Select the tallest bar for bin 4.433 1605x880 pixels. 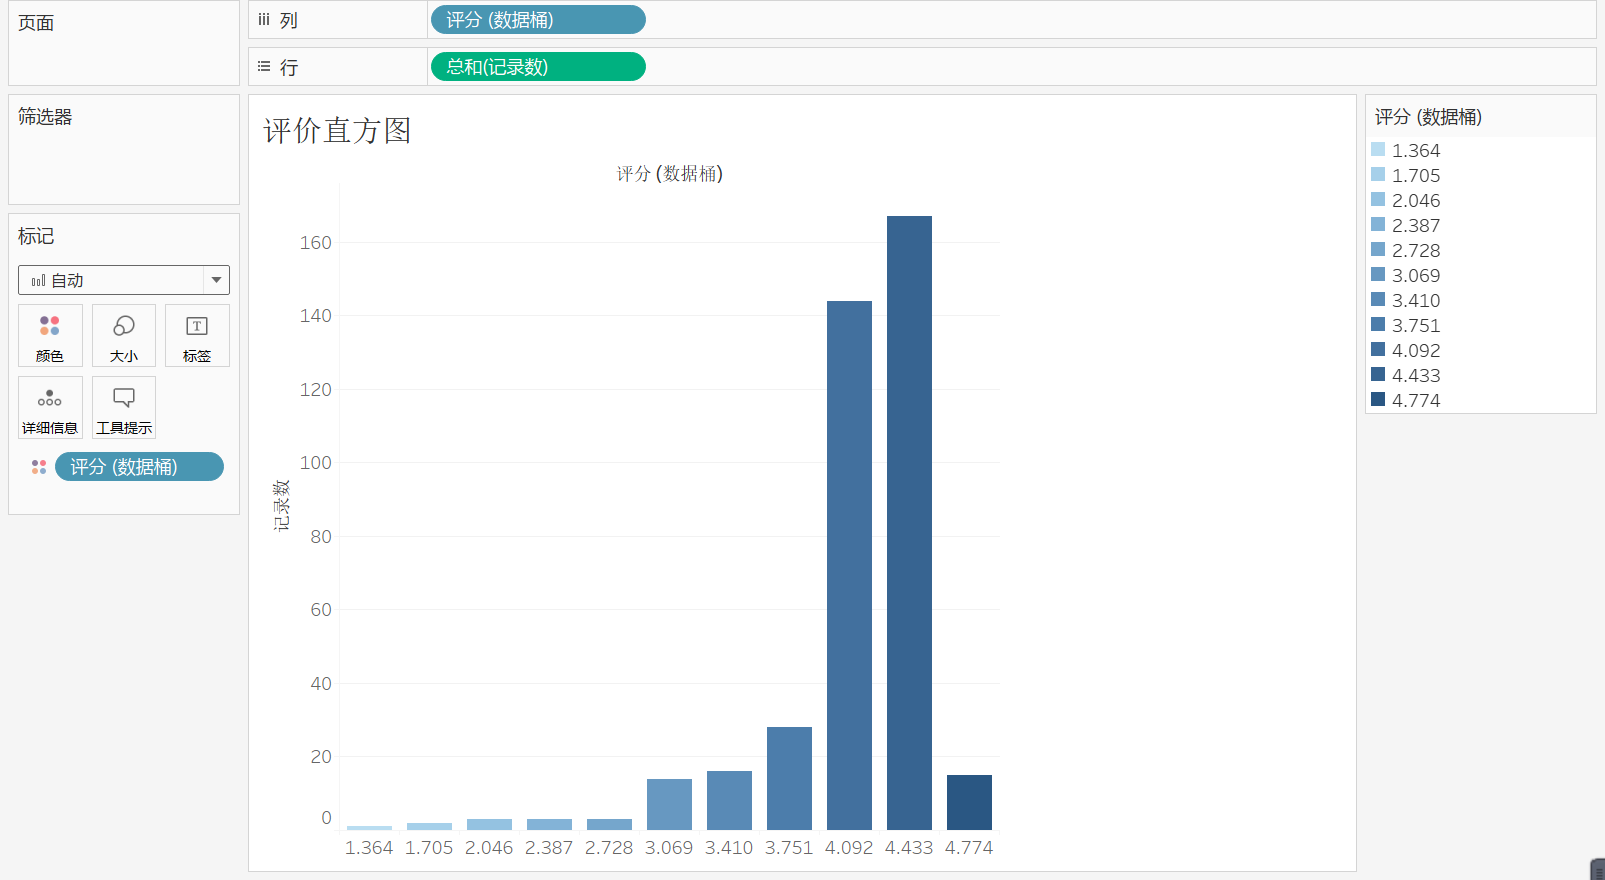tap(909, 523)
